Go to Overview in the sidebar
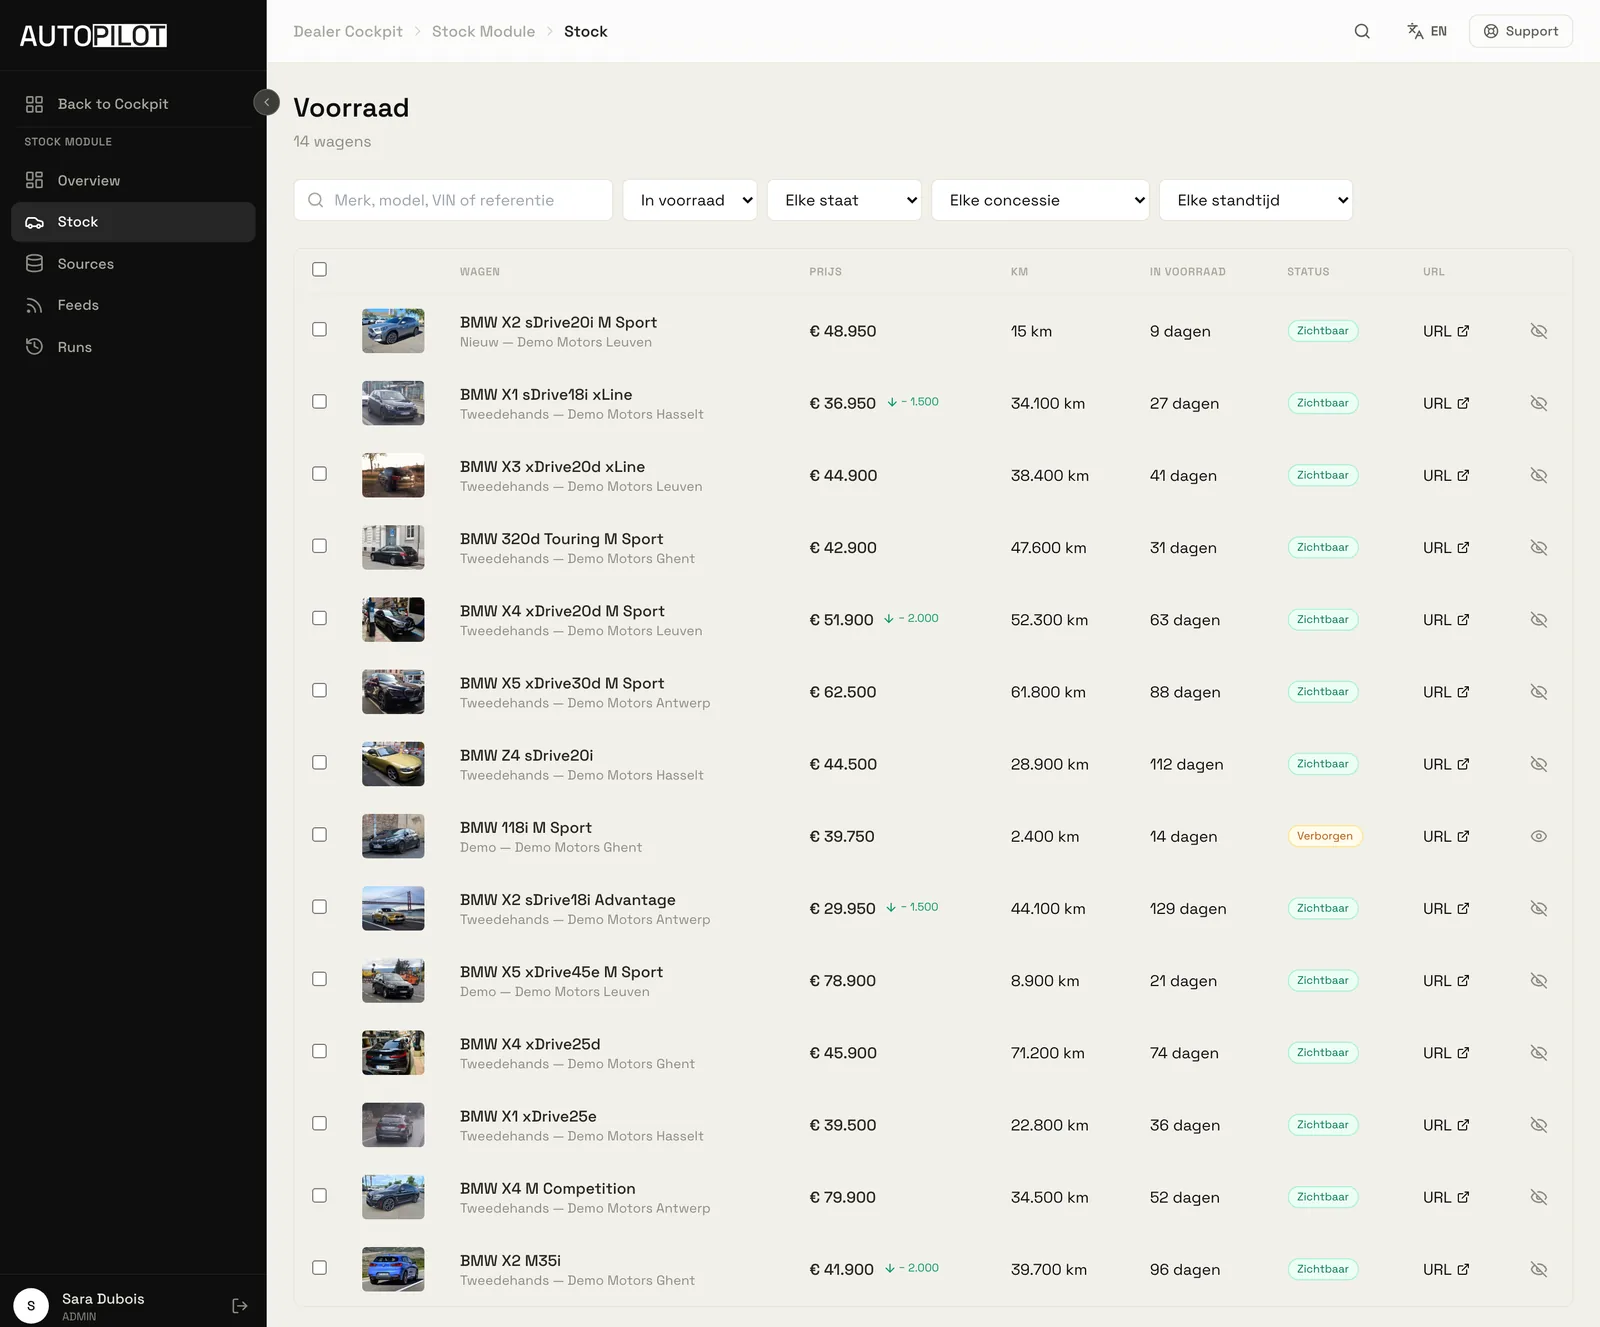Screen dimensions: 1600x1327 pos(133,180)
